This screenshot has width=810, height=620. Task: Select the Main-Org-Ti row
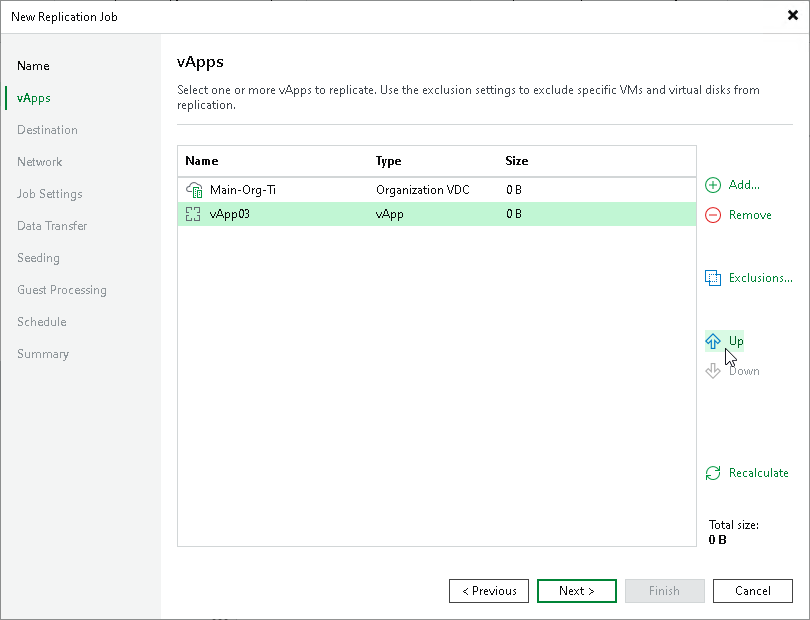(x=300, y=190)
